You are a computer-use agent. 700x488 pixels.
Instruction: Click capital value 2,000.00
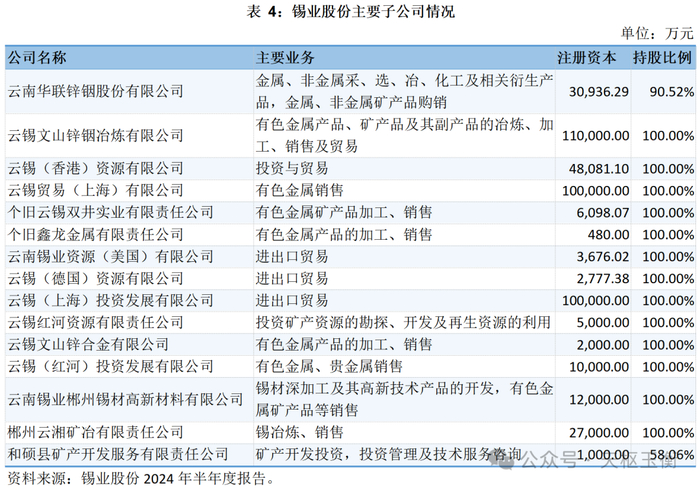(603, 345)
